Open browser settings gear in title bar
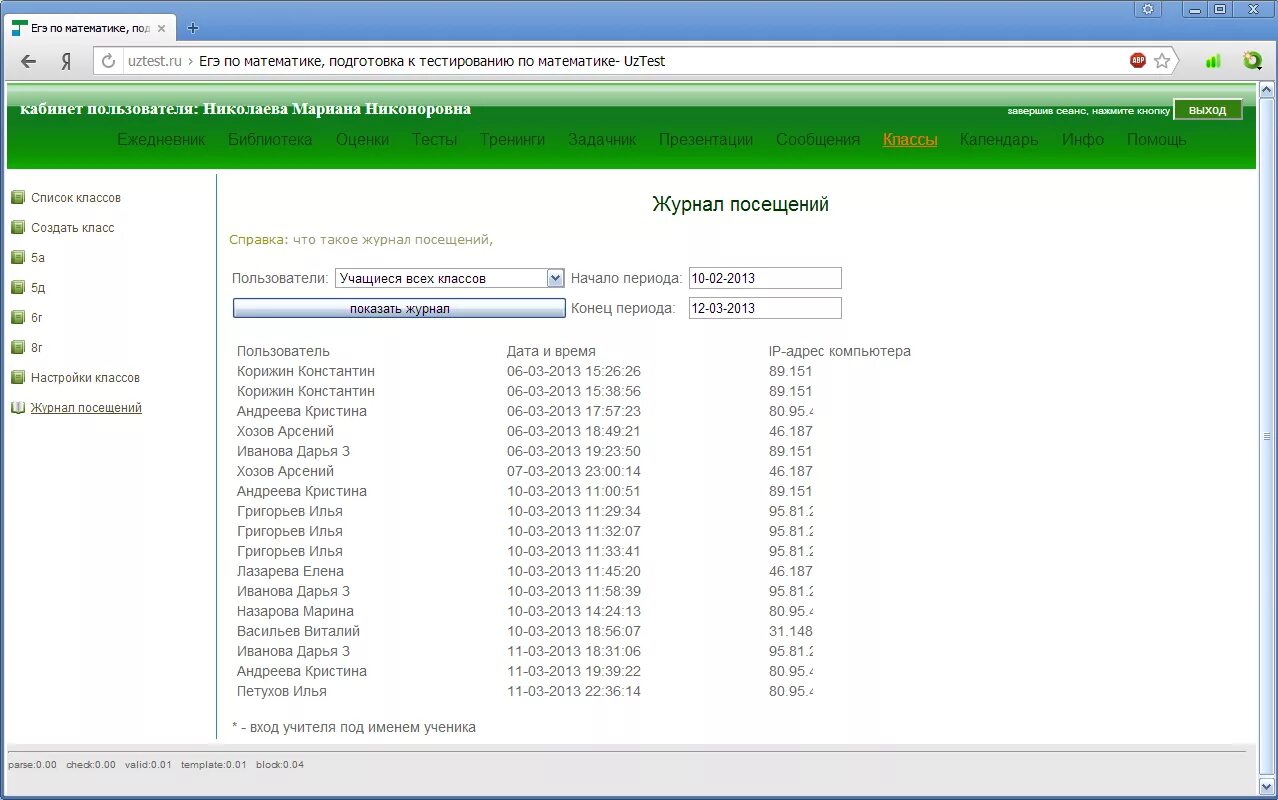 1148,9
